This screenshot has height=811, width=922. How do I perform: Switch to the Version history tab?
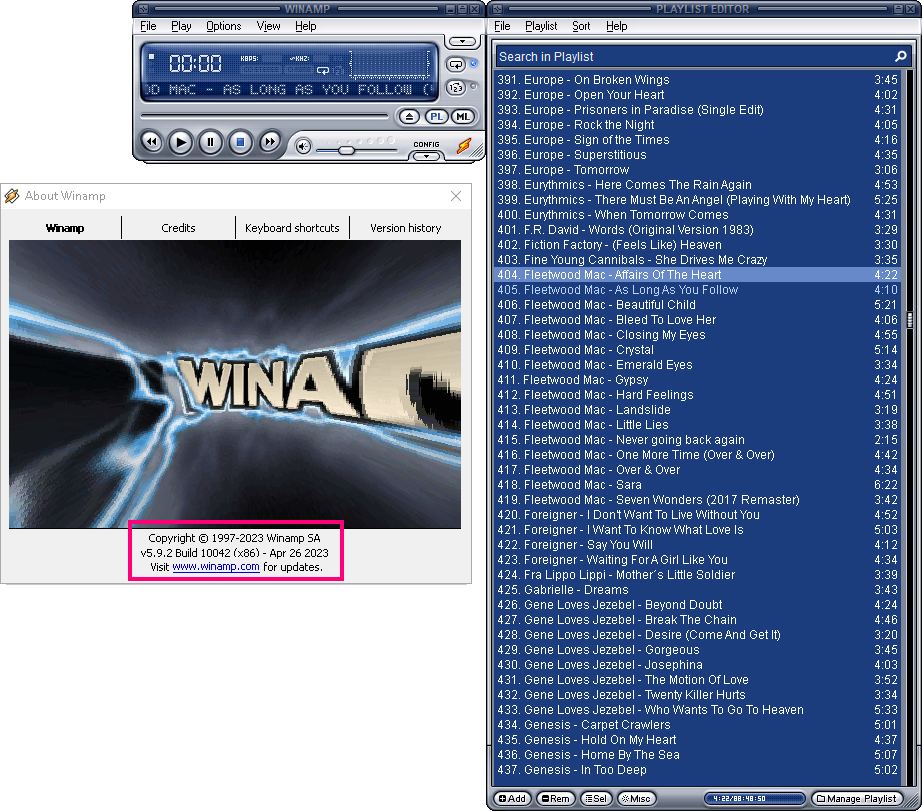point(406,228)
